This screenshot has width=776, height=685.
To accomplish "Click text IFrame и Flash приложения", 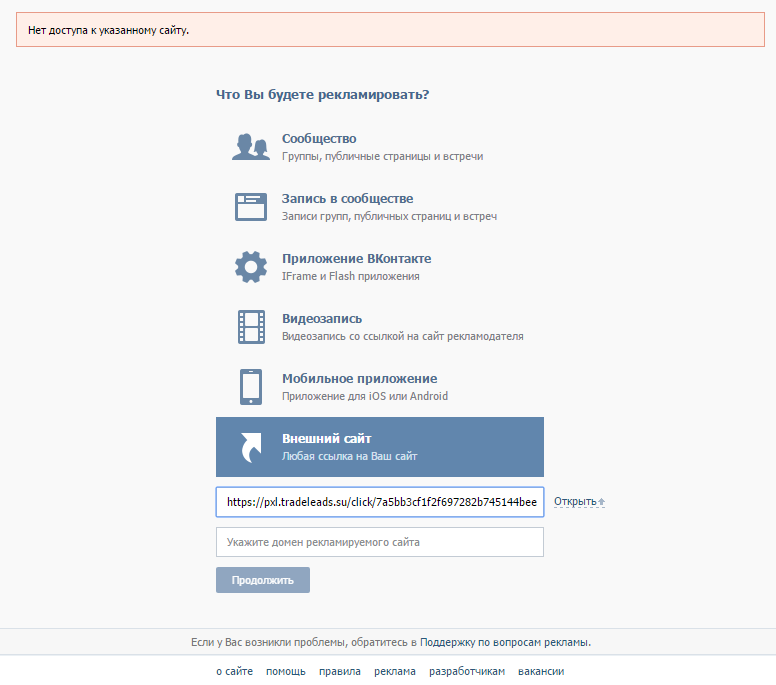I will [x=351, y=276].
